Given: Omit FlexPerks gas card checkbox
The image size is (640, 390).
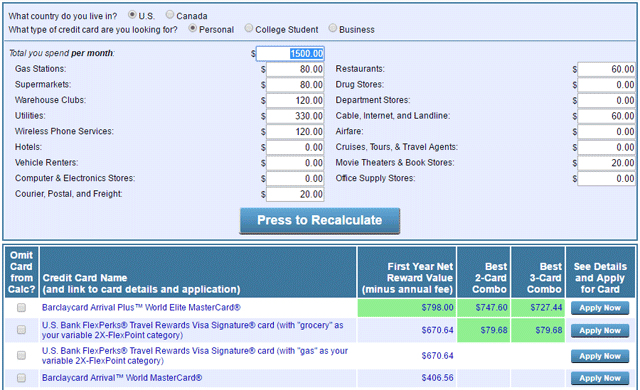Looking at the screenshot, I should 21,355.
